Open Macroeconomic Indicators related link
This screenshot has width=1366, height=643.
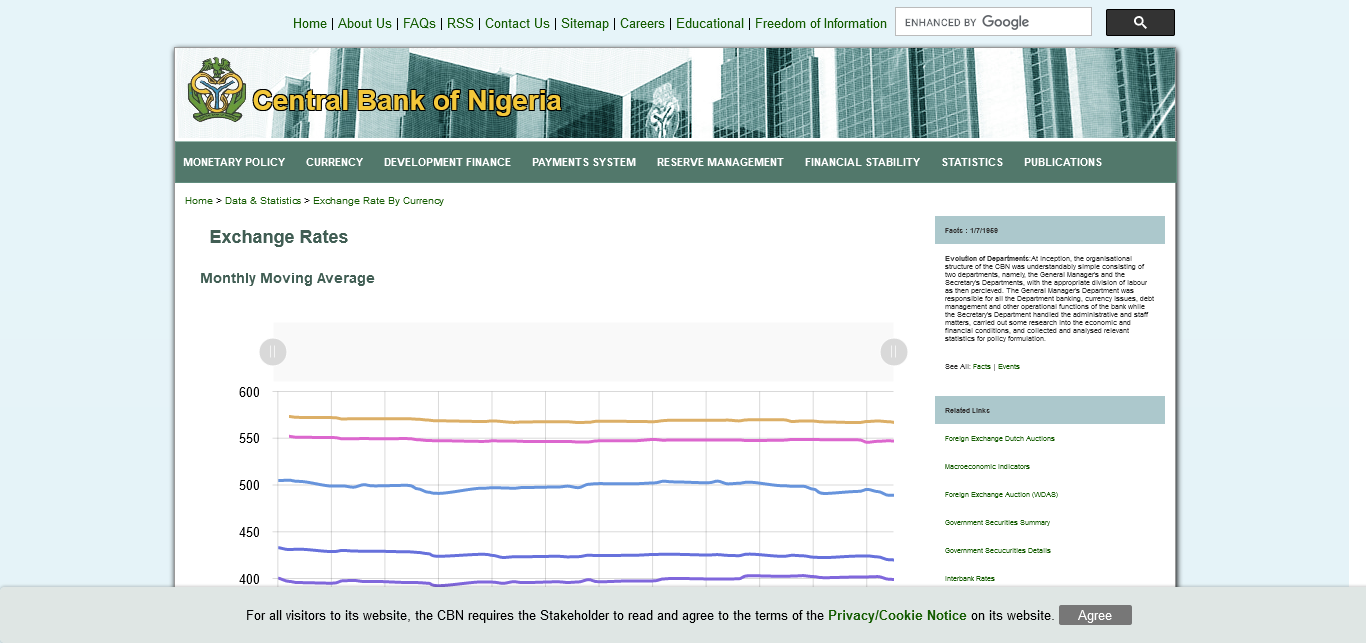point(985,467)
